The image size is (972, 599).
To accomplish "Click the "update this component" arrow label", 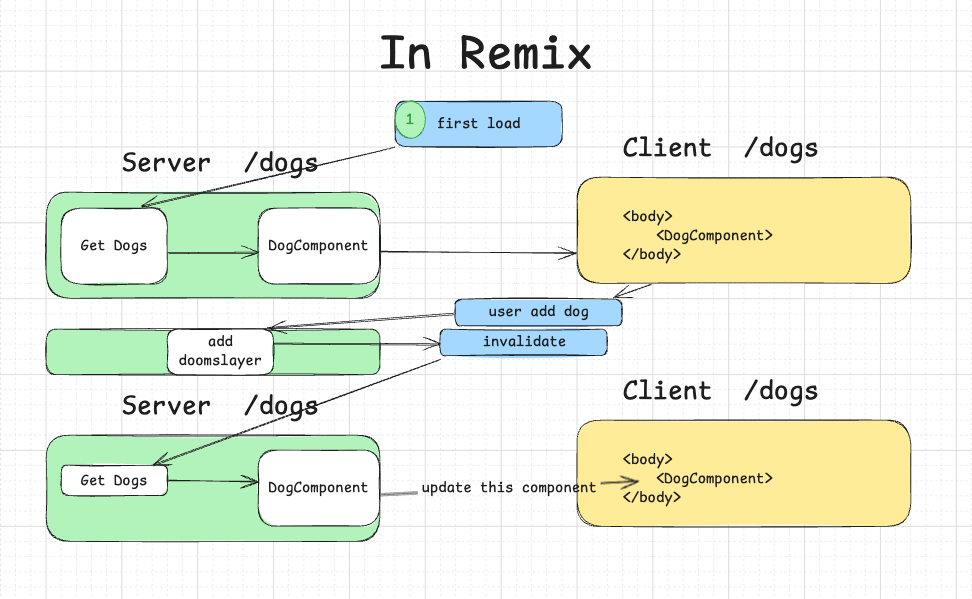I will point(508,487).
